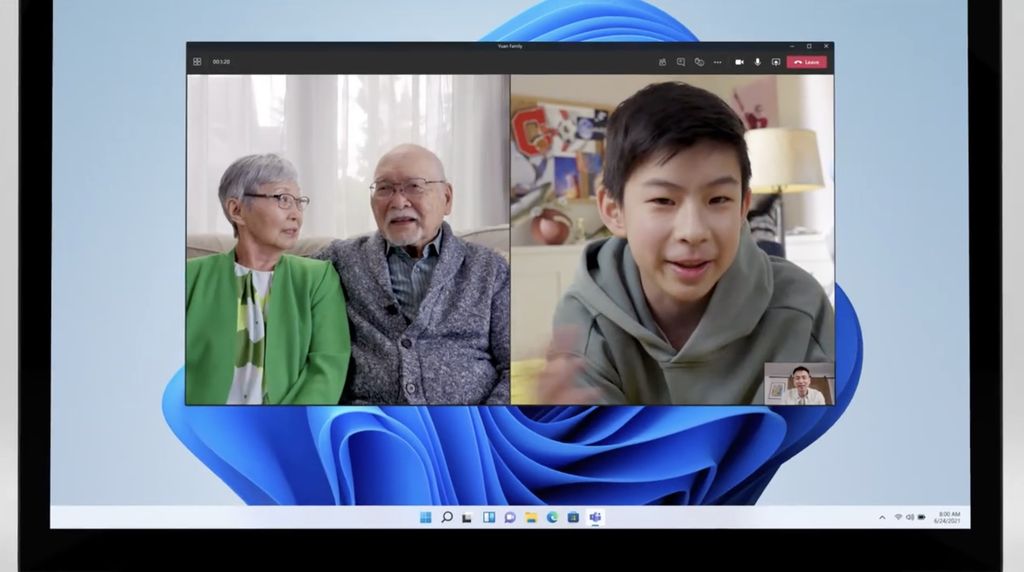Mute the microphone
Image resolution: width=1024 pixels, height=572 pixels.
pyautogui.click(x=757, y=62)
